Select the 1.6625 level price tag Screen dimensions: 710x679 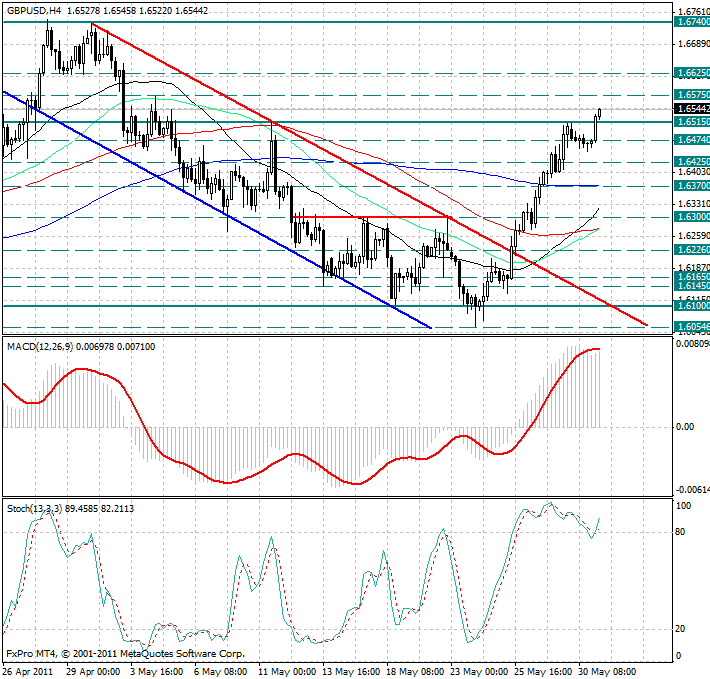pos(691,73)
